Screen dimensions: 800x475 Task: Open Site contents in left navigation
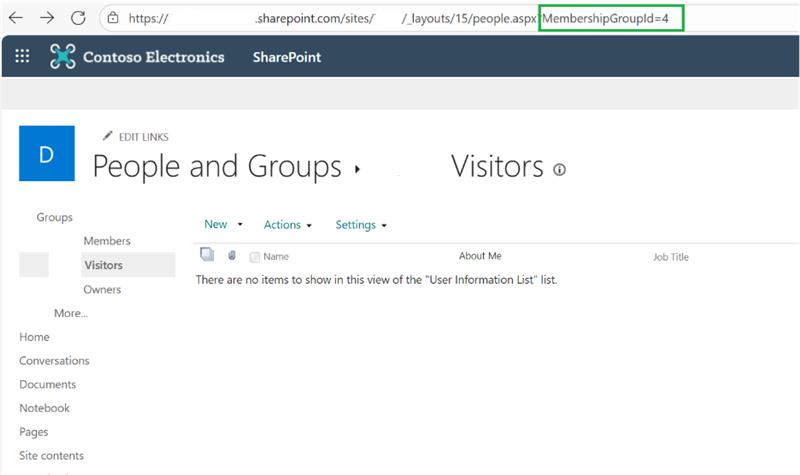click(52, 456)
